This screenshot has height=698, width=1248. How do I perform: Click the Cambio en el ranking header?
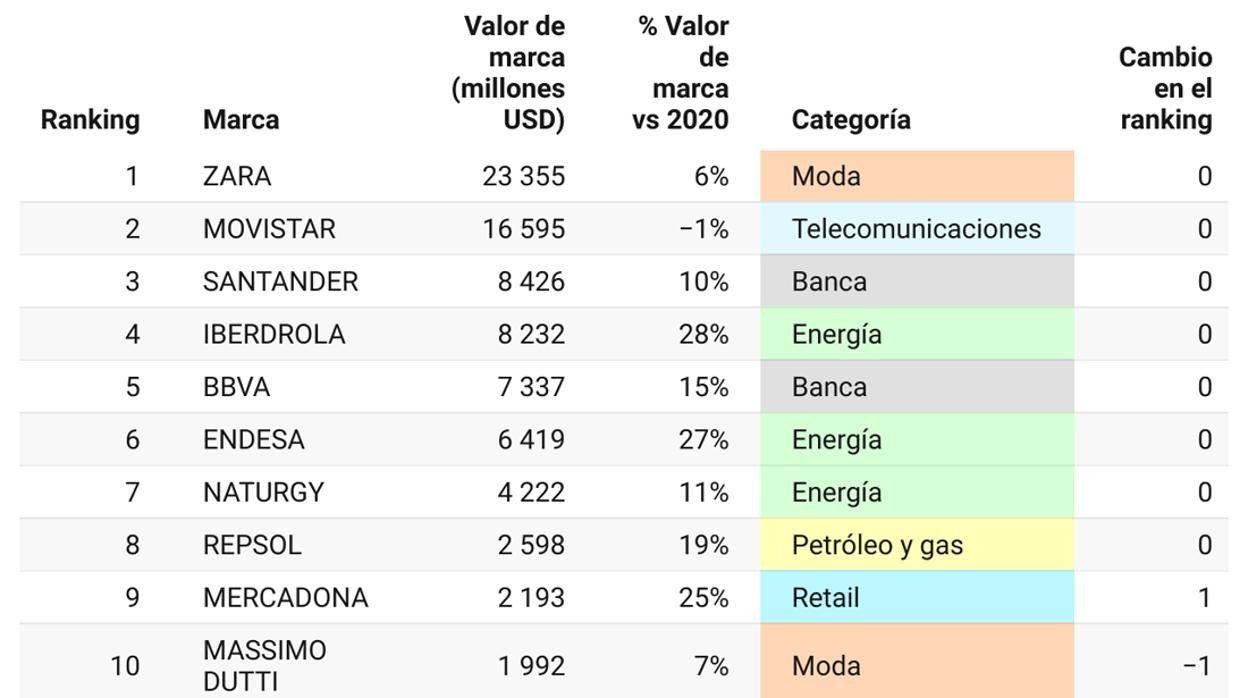tap(1165, 89)
